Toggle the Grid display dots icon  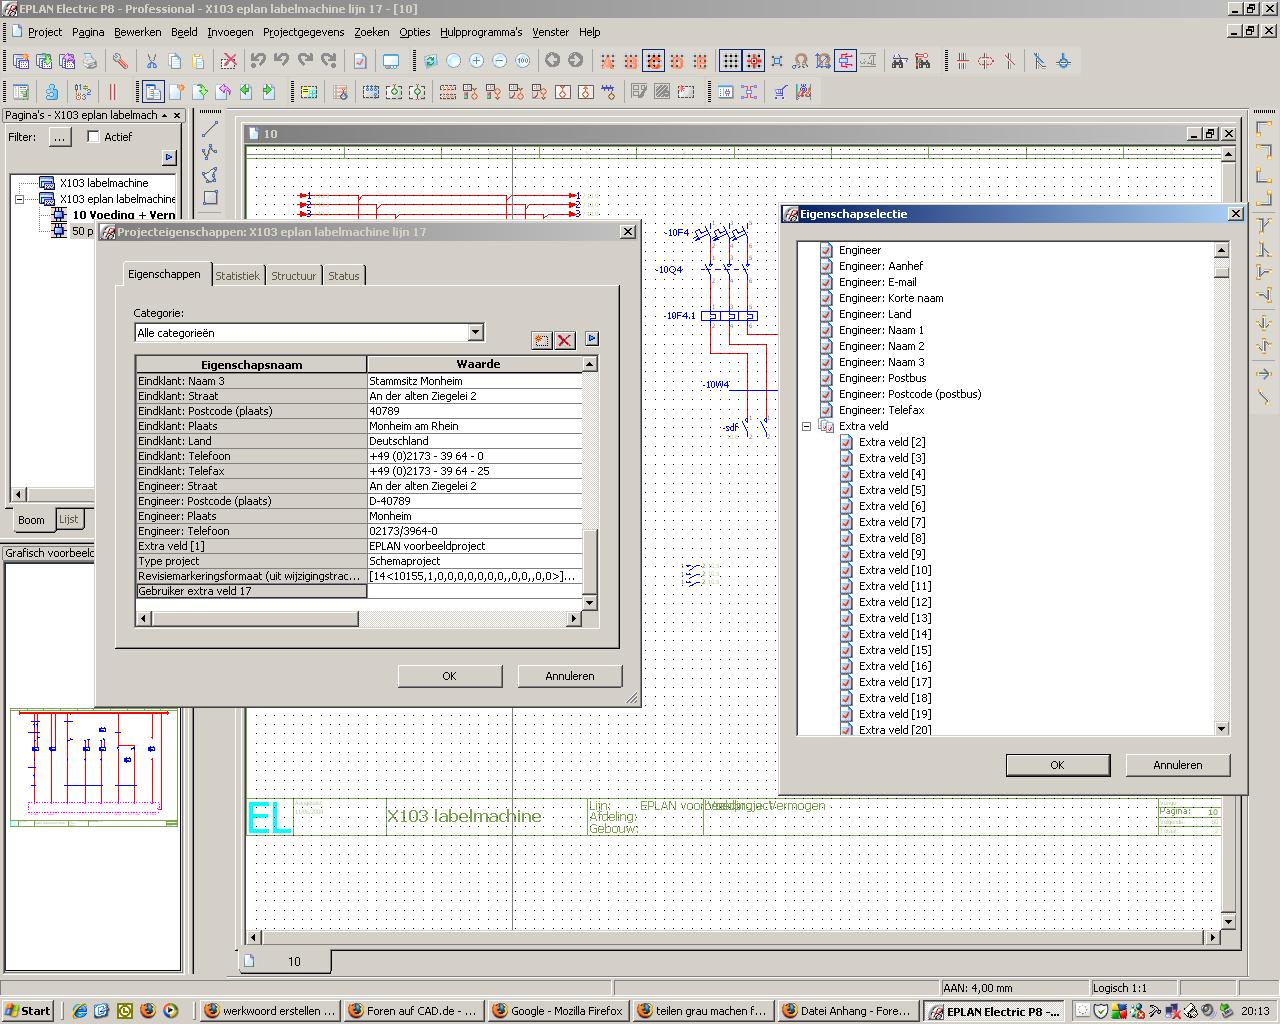(x=731, y=61)
